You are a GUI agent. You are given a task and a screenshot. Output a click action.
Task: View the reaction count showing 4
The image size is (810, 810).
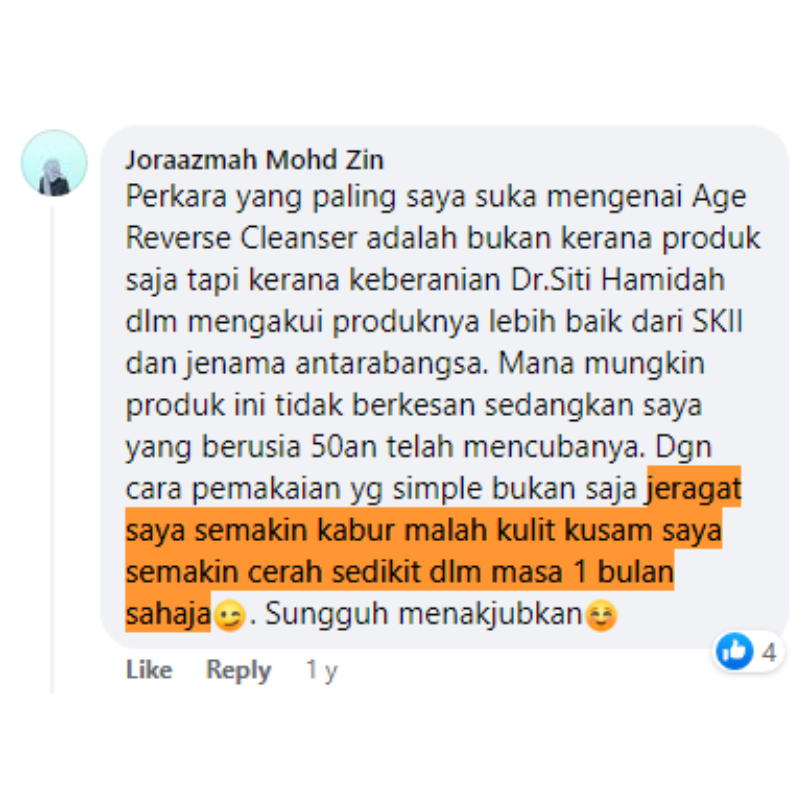pyautogui.click(x=769, y=652)
